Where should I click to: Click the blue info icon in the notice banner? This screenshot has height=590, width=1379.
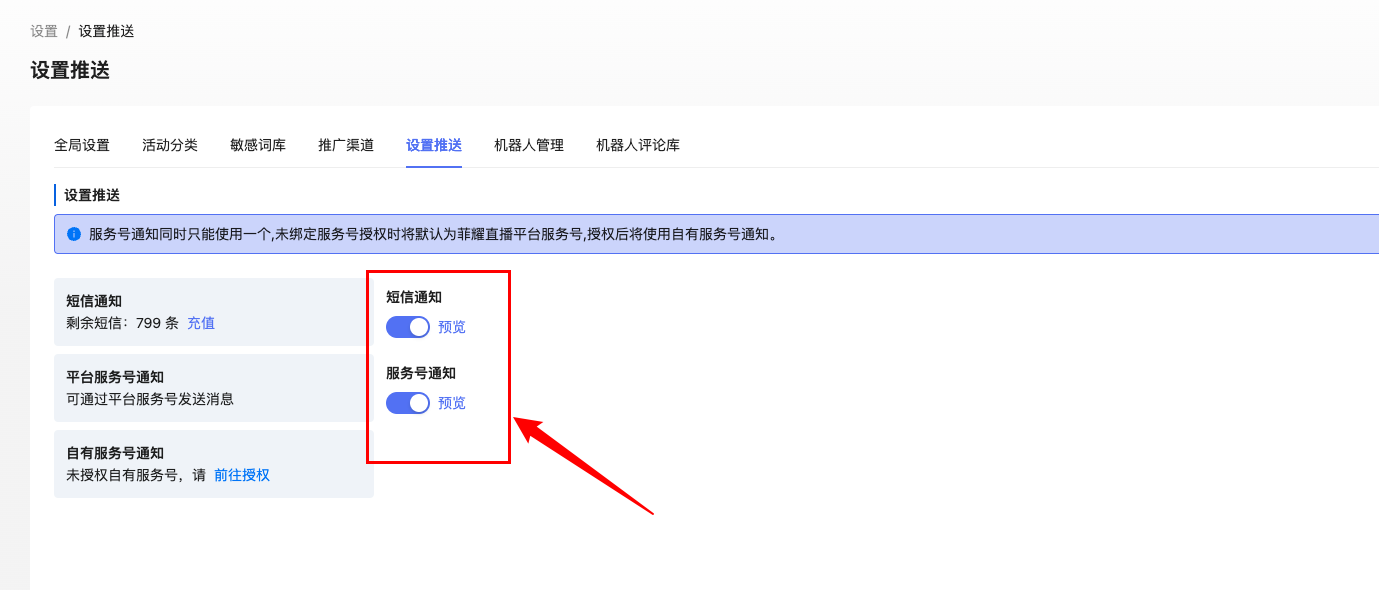(74, 234)
